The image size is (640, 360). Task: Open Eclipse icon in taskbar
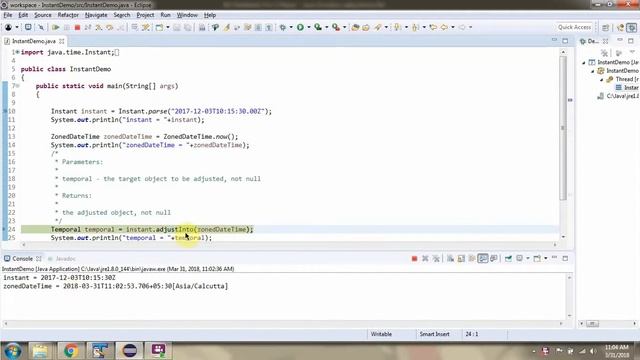tap(130, 351)
